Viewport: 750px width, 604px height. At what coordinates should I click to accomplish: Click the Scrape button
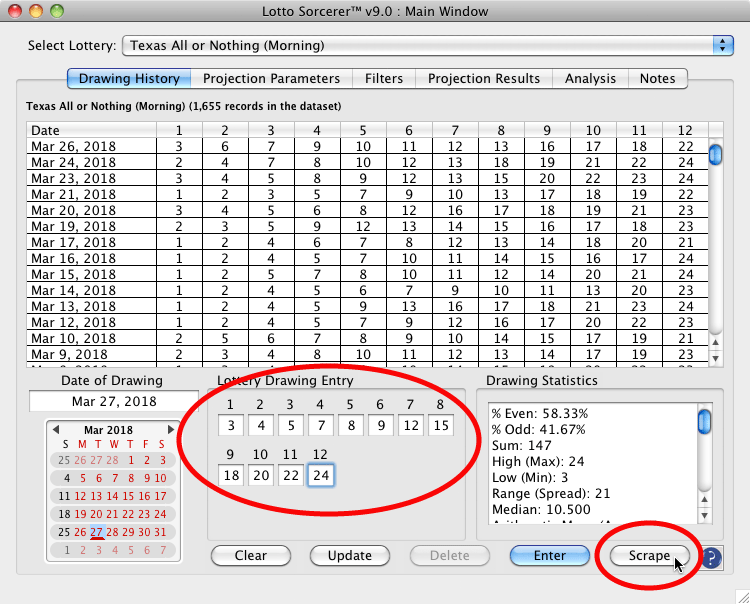coord(650,556)
